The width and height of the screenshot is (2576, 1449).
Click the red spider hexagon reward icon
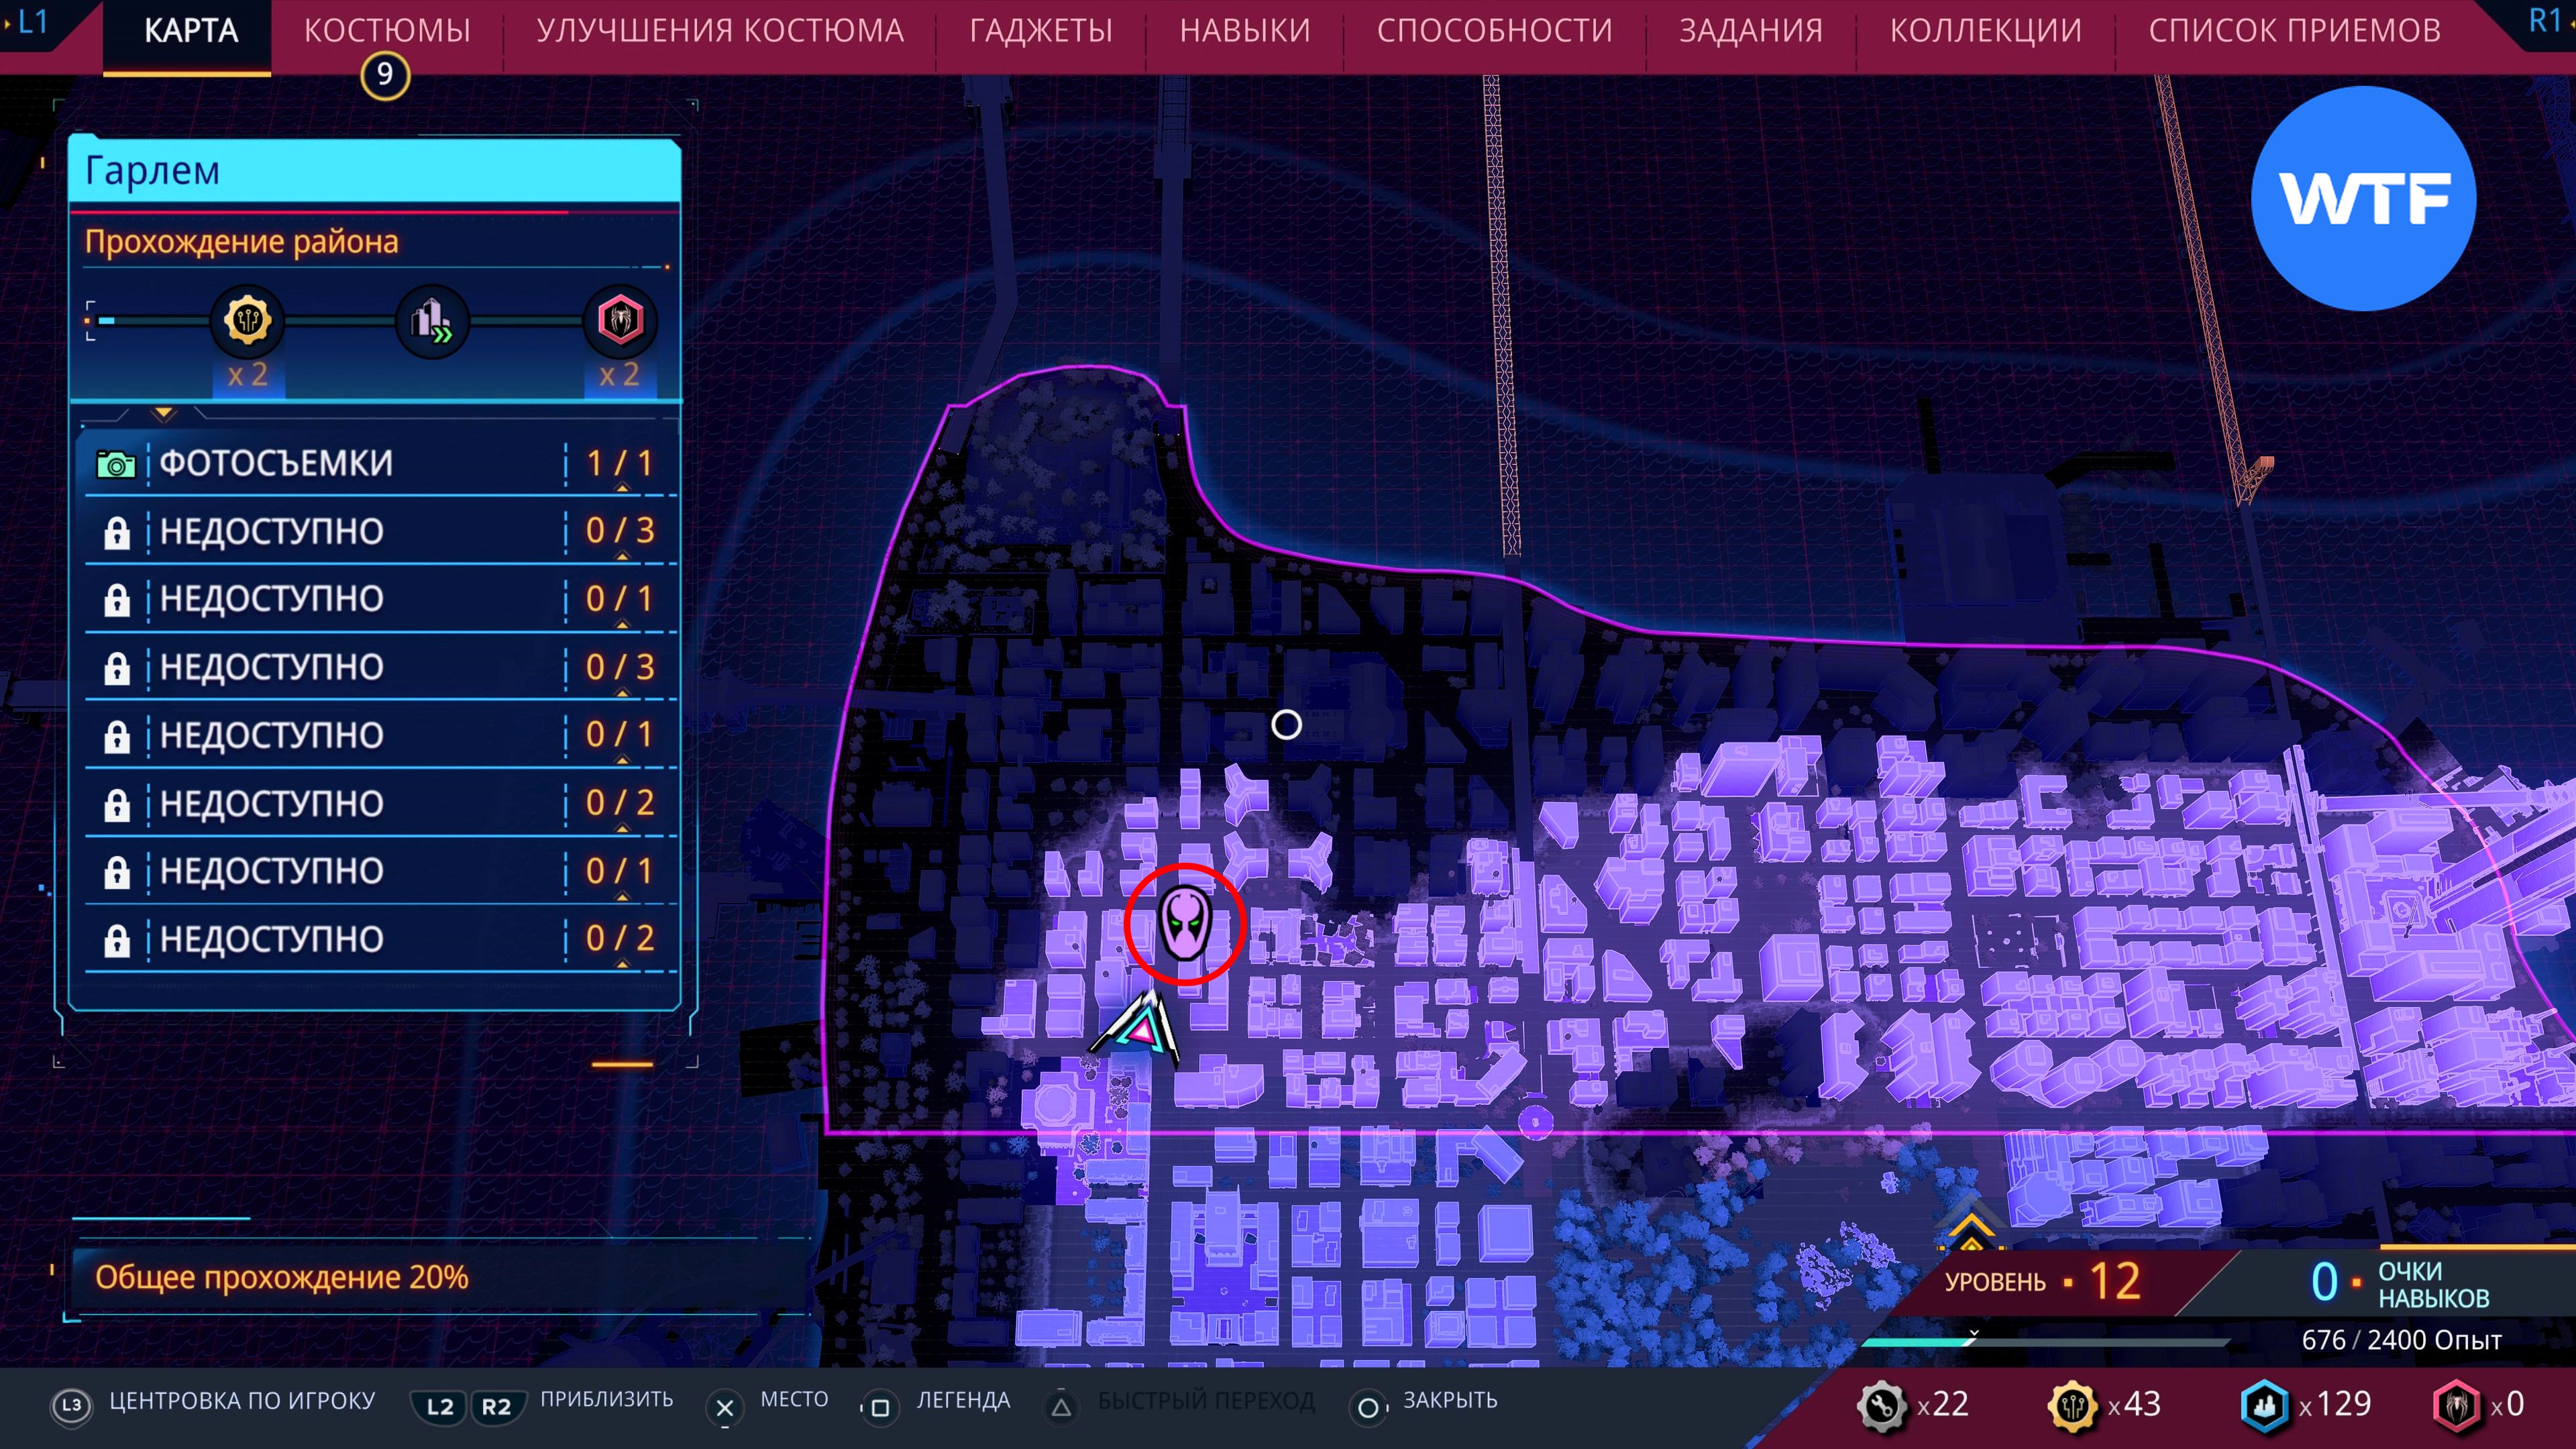pyautogui.click(x=620, y=320)
